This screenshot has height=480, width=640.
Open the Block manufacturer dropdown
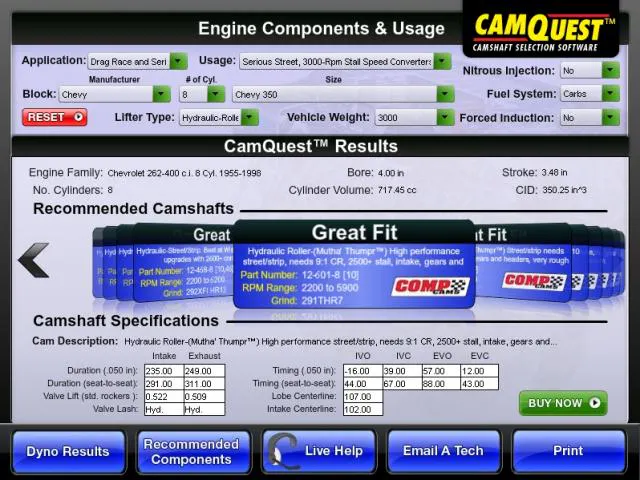[114, 94]
